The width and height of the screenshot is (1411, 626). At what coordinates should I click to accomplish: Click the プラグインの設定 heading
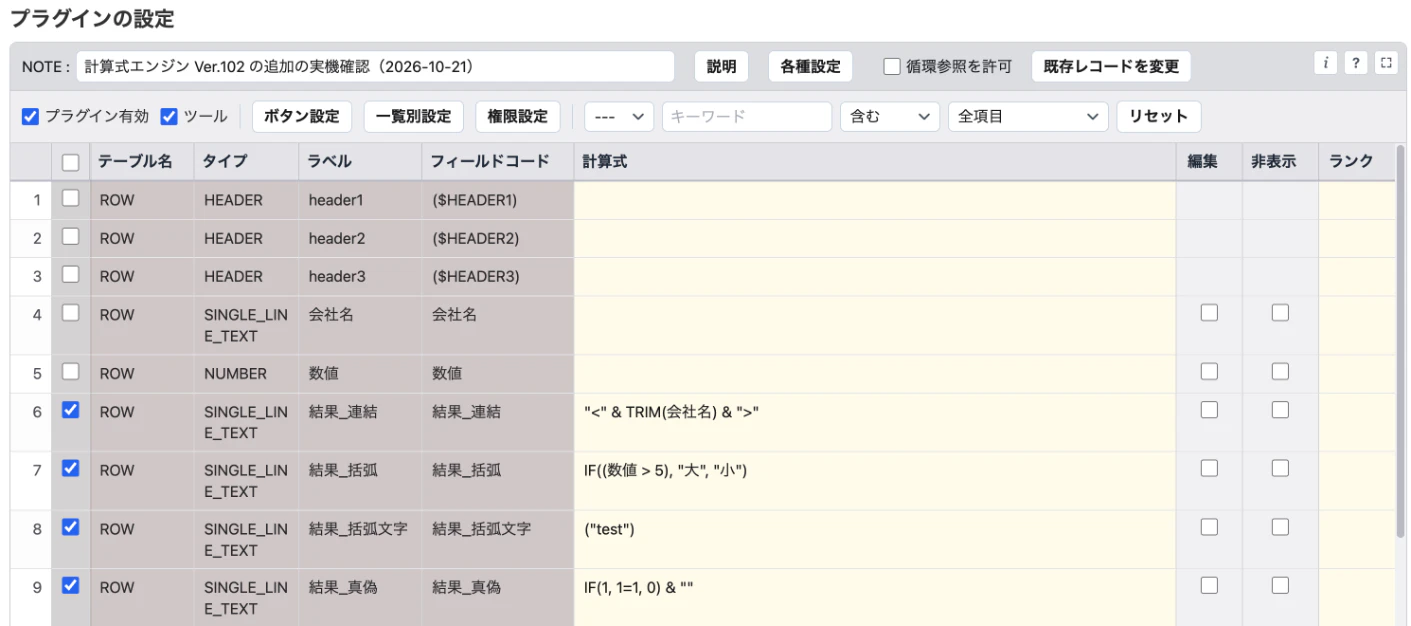(92, 18)
